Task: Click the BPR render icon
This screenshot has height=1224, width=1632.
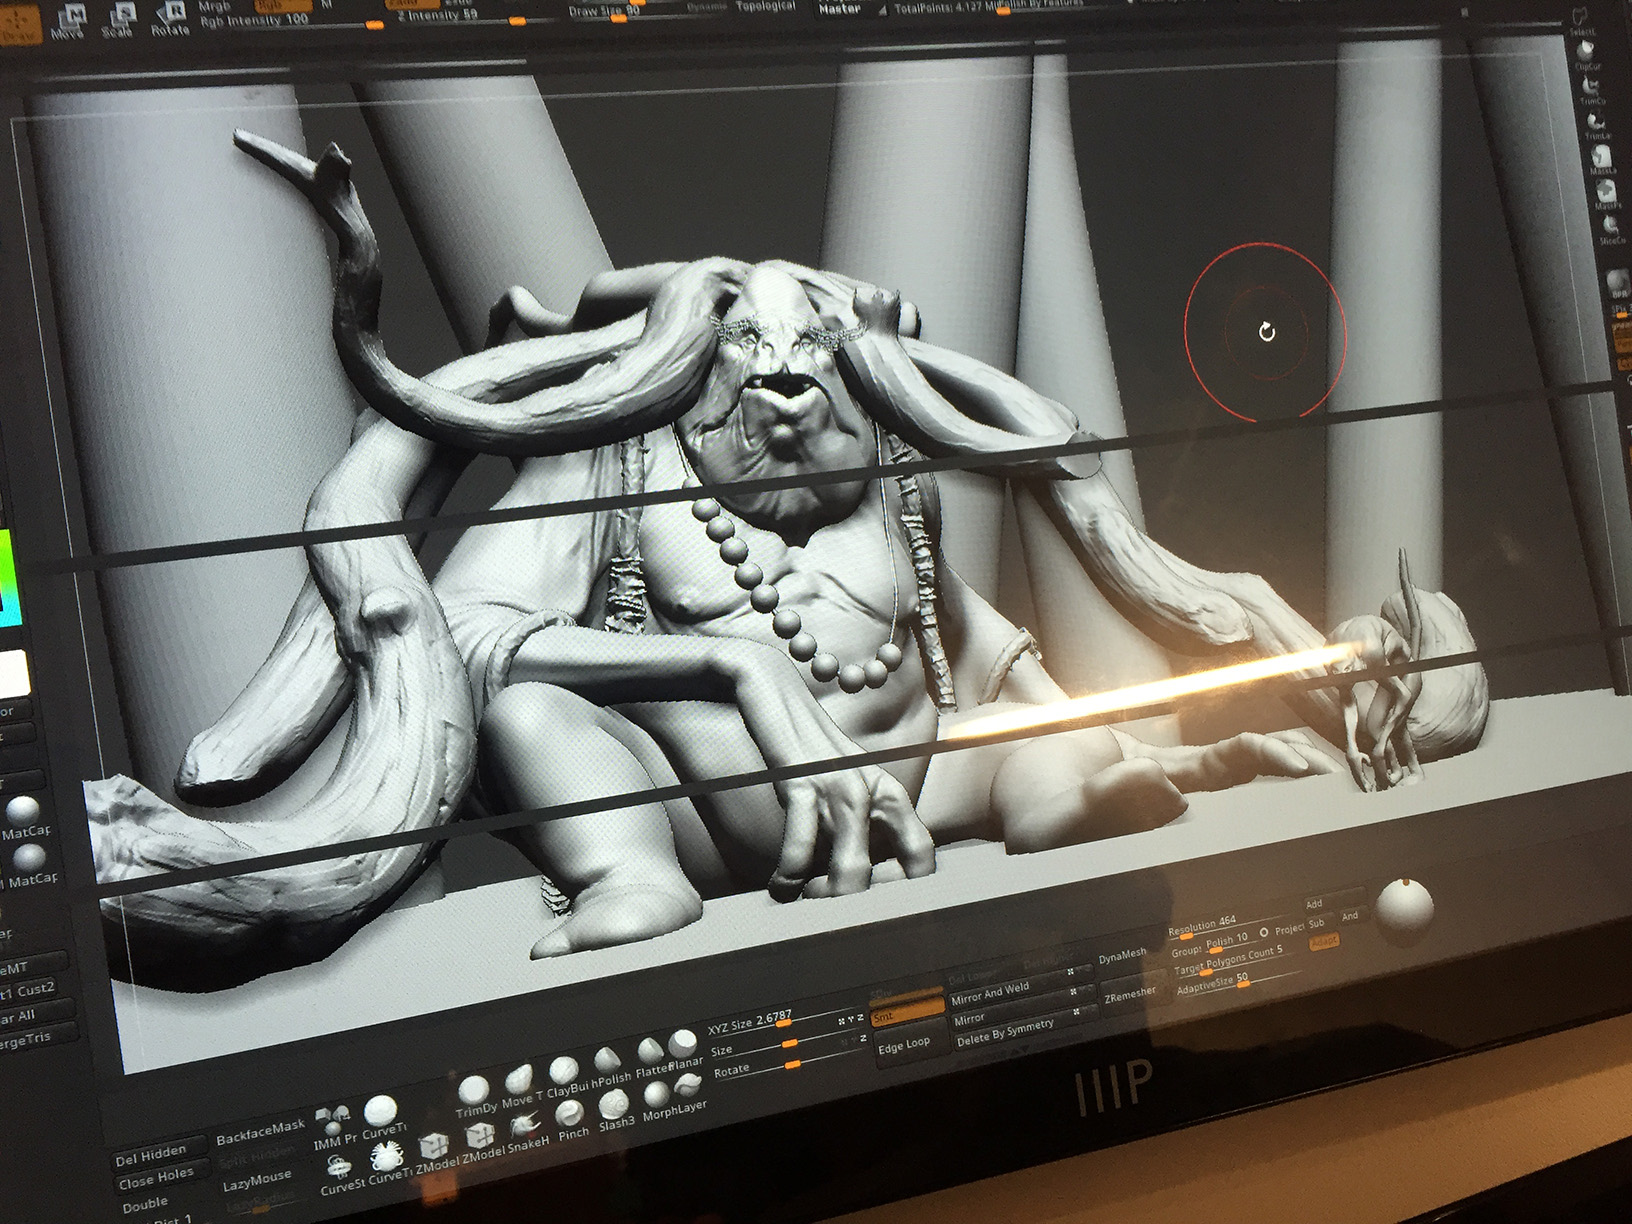Action: coord(1618,286)
